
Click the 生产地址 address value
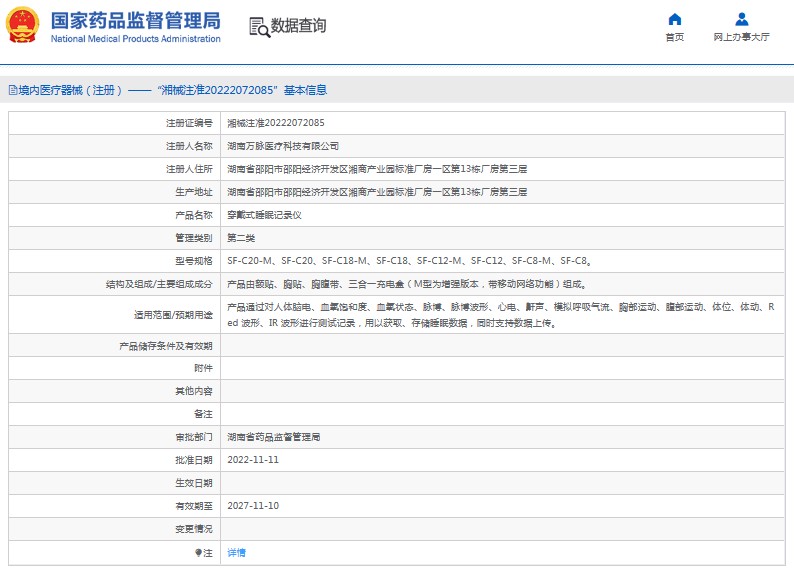coord(377,192)
